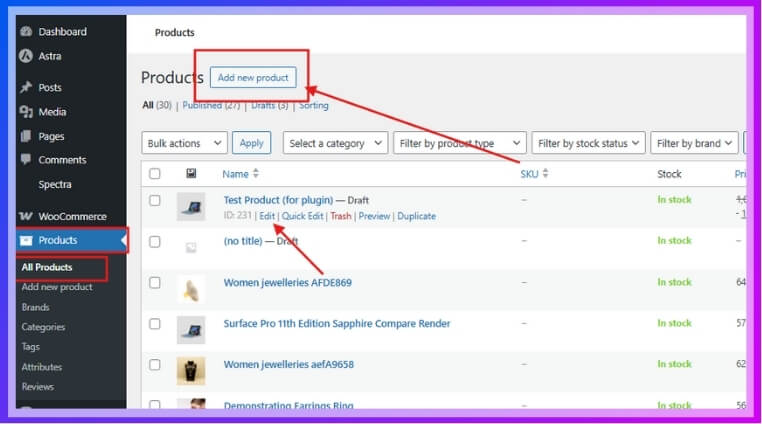Screen dimensions: 762x424
Task: Sort products by Name column header
Action: pyautogui.click(x=236, y=174)
